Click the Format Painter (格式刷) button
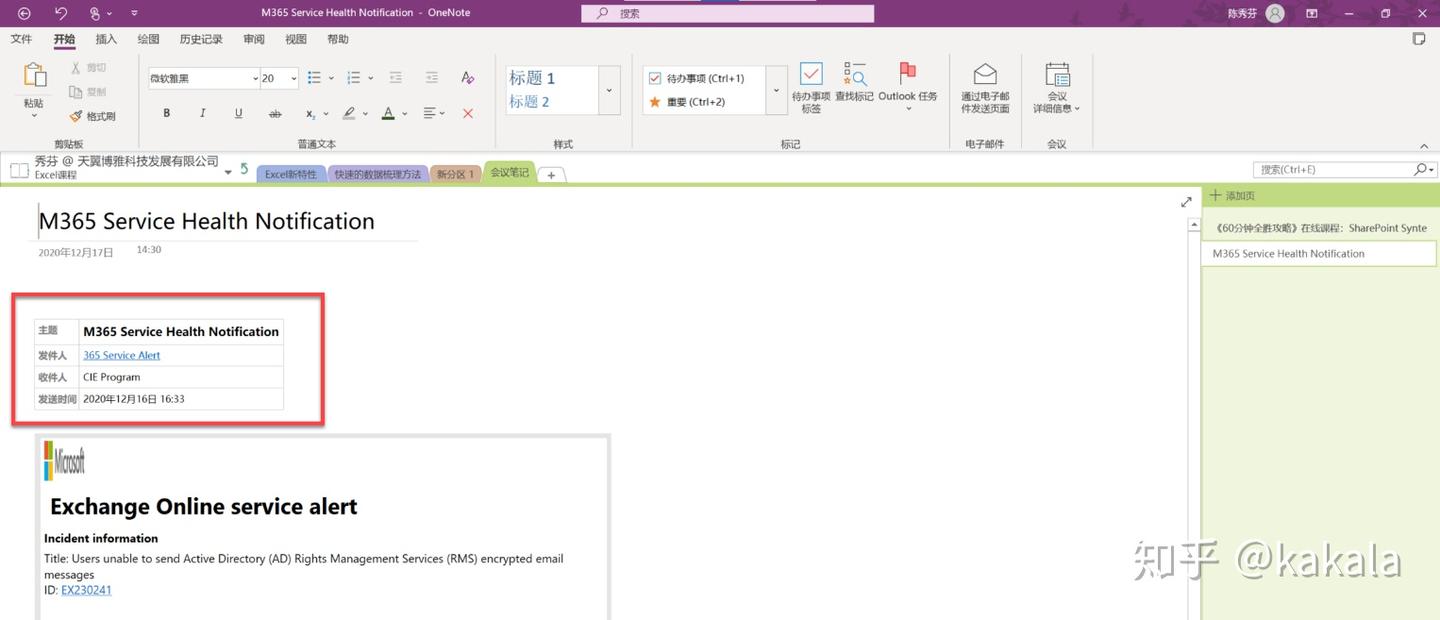The width and height of the screenshot is (1440, 620). (92, 116)
